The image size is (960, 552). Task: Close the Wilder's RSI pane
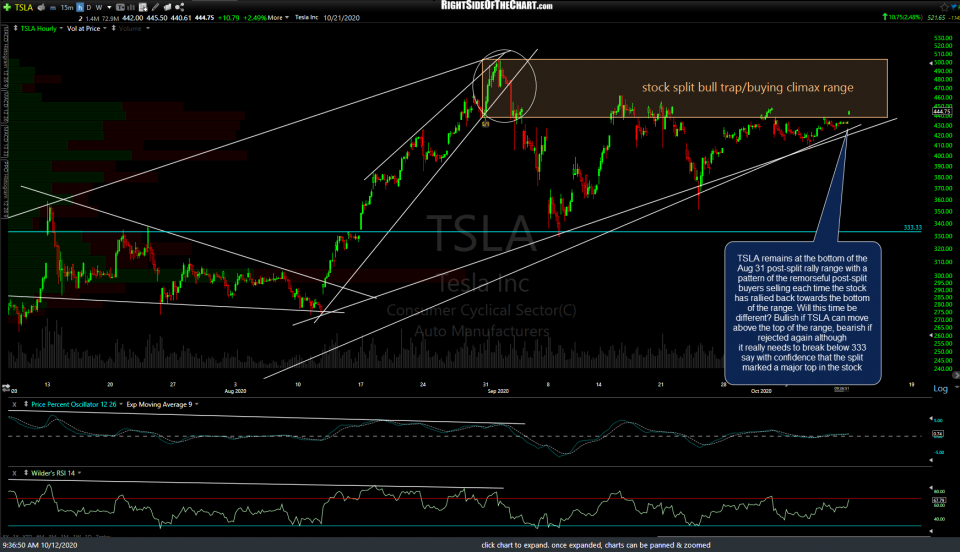[x=14, y=473]
